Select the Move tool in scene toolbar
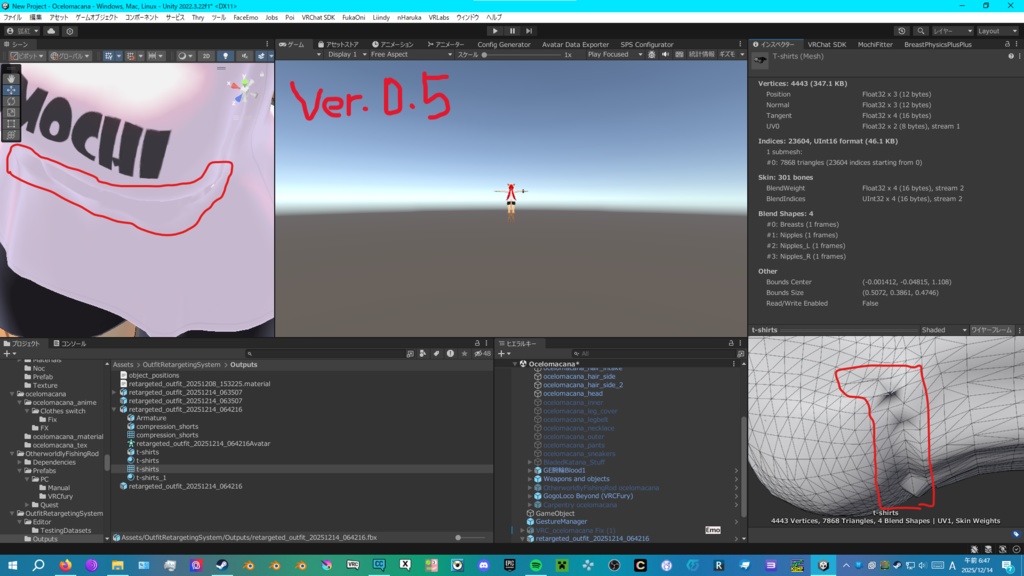The width and height of the screenshot is (1024, 576). tap(11, 90)
